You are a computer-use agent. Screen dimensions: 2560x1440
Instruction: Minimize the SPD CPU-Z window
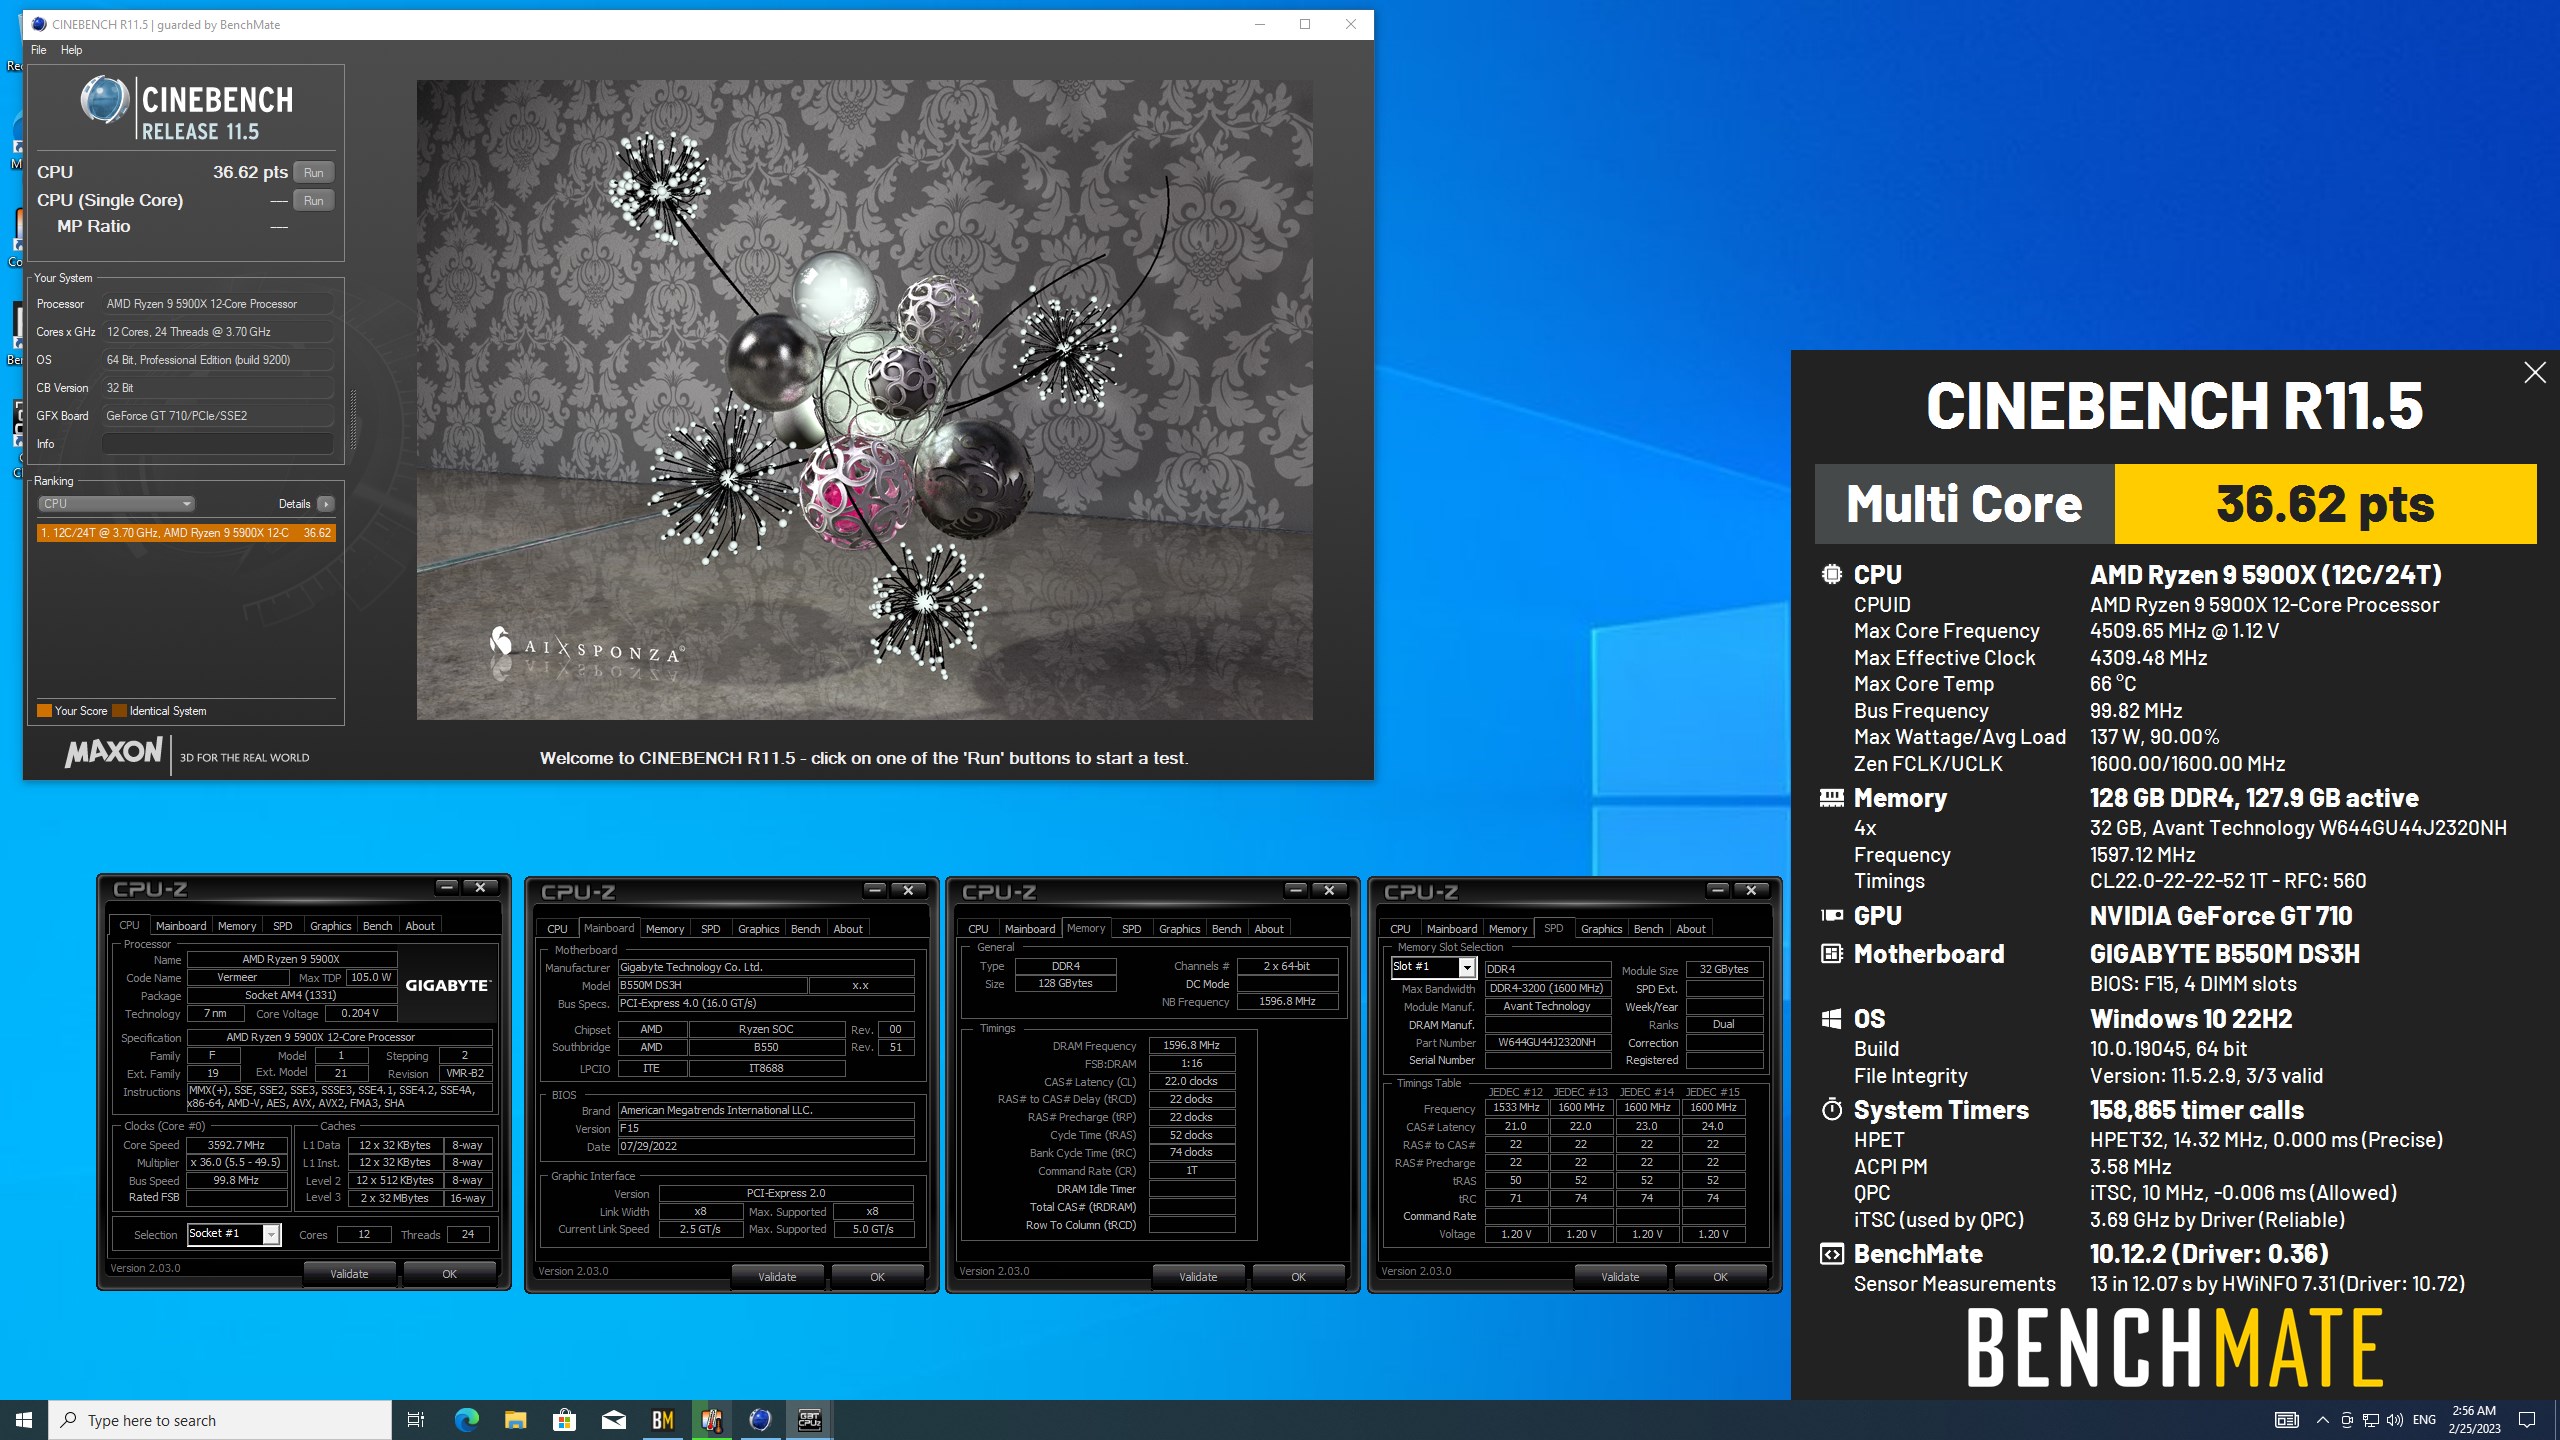(1718, 890)
